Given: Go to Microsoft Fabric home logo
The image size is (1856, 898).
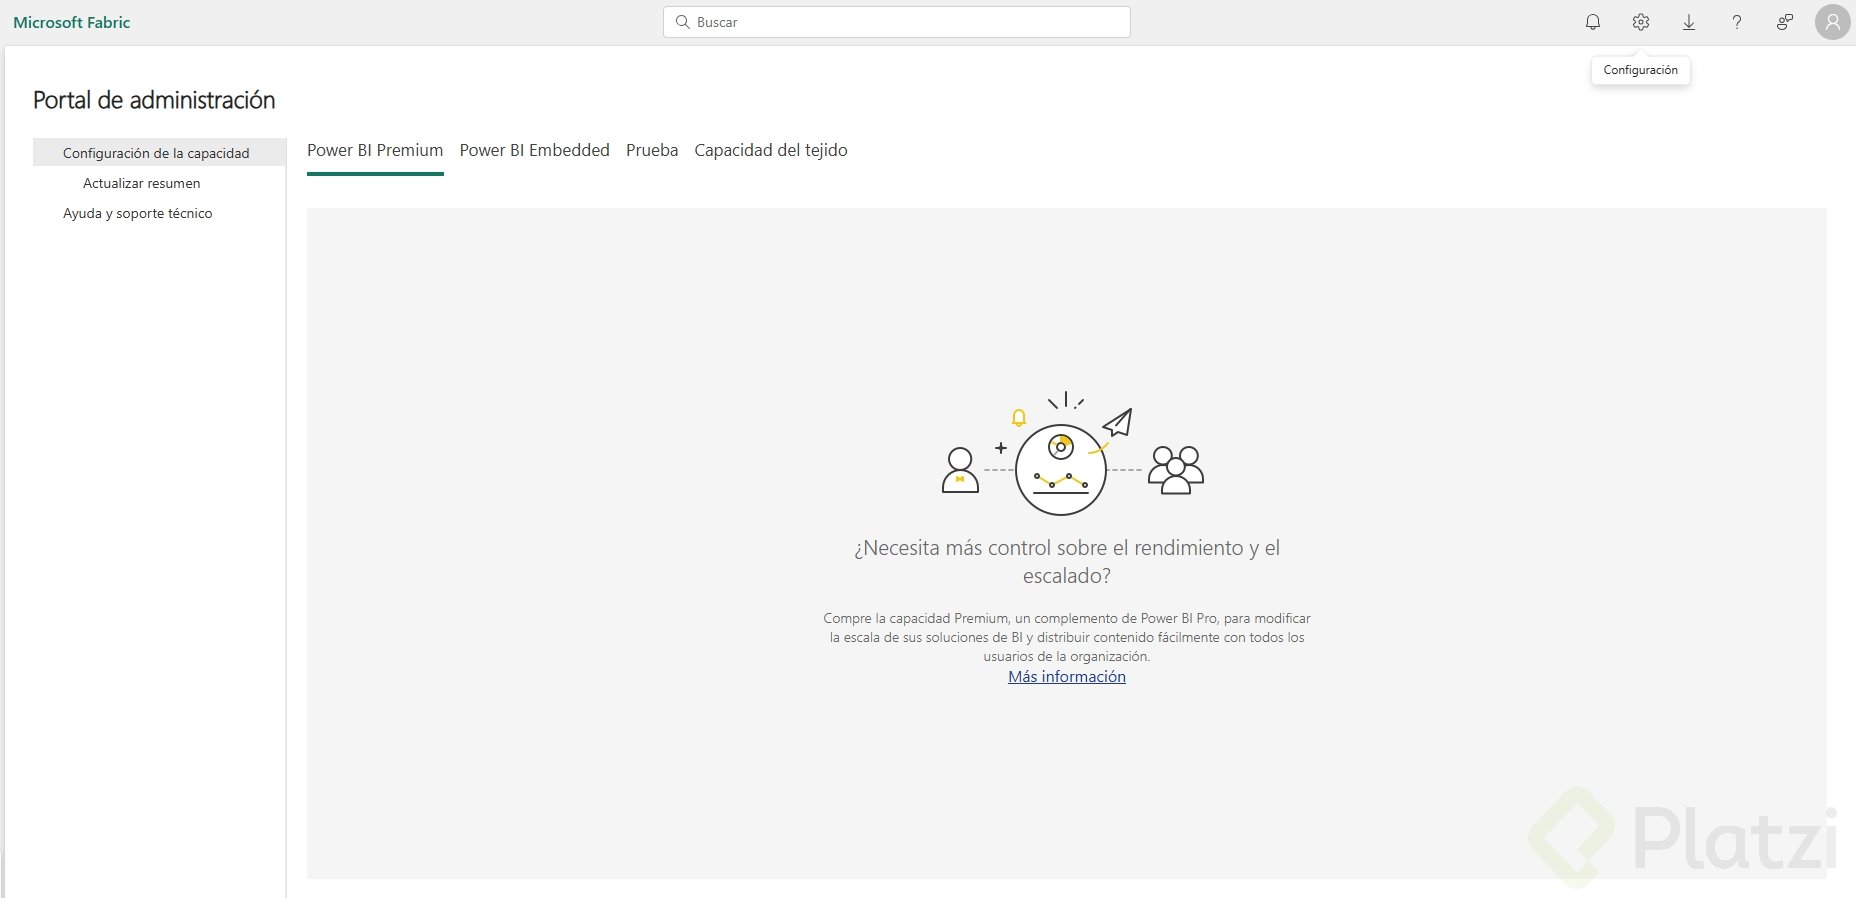Looking at the screenshot, I should tap(72, 22).
